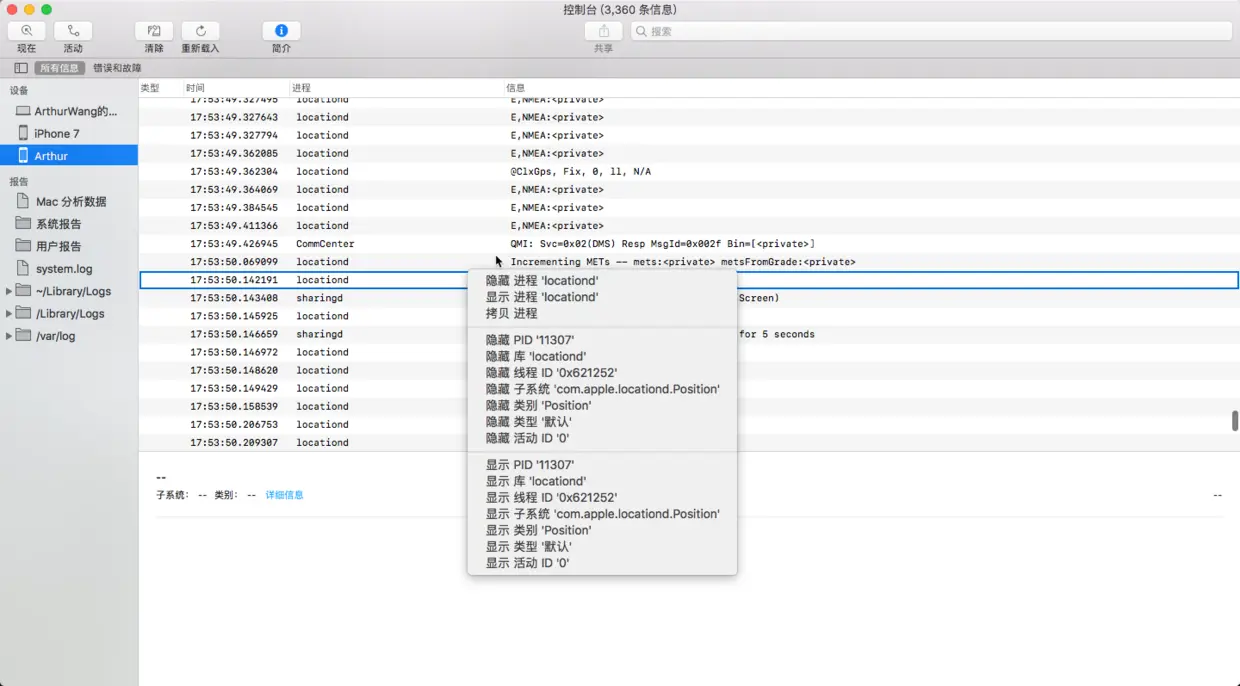Select the 所有信息 filter tab

coord(59,68)
